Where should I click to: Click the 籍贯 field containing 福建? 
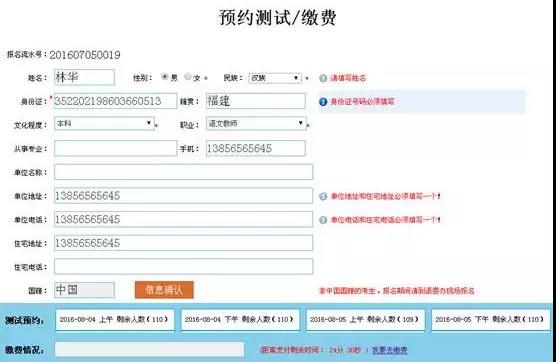[256, 101]
